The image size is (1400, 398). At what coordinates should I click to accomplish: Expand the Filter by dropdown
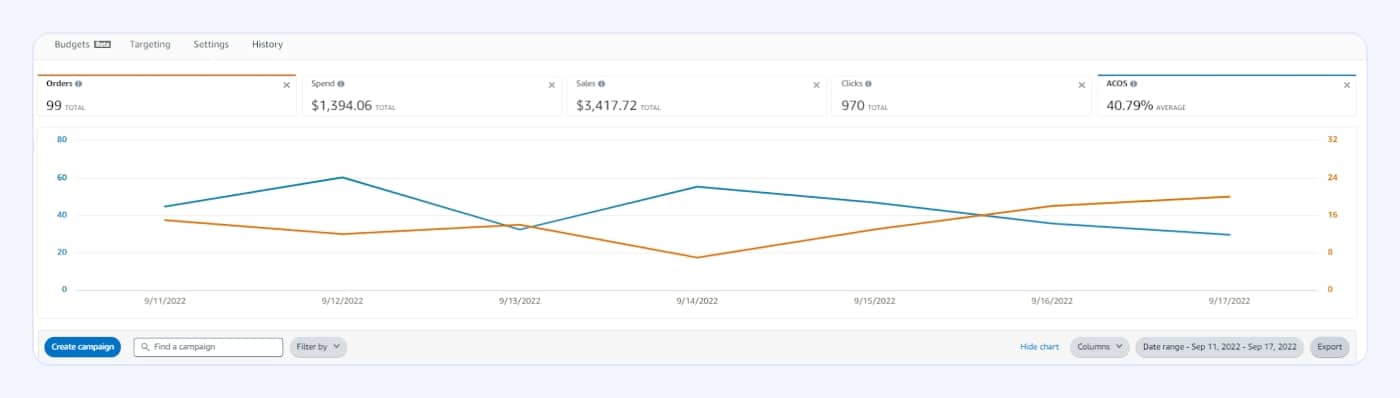tap(318, 347)
